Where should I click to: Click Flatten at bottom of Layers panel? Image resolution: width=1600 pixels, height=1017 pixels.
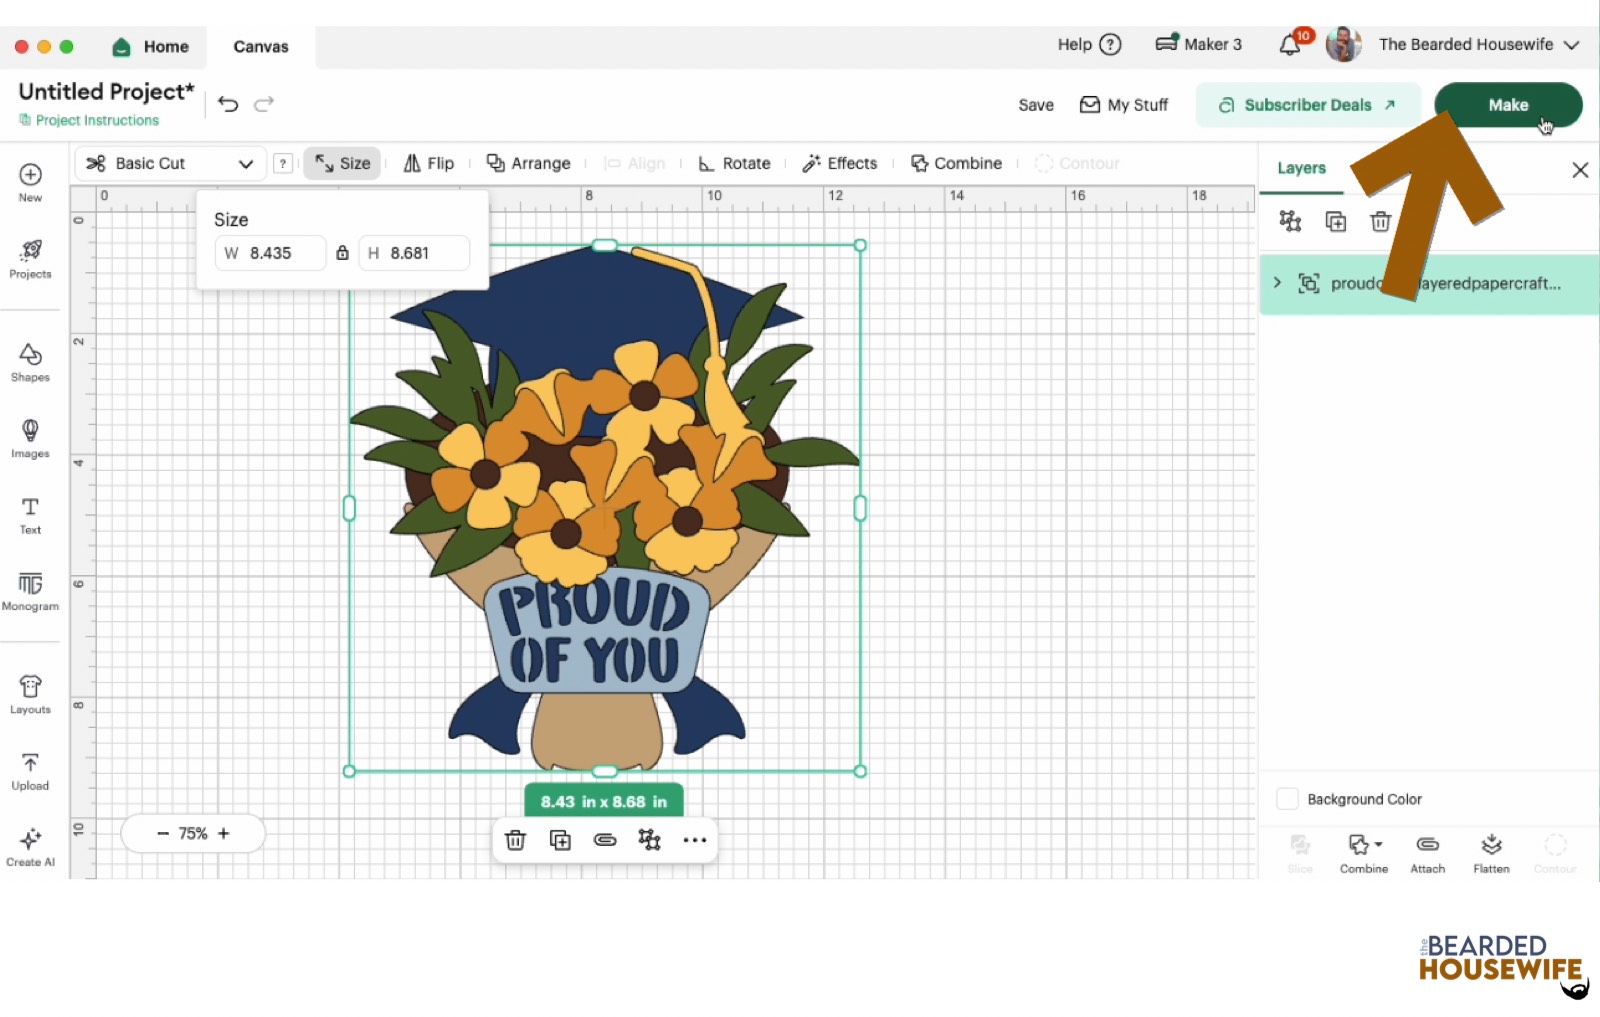pos(1491,853)
